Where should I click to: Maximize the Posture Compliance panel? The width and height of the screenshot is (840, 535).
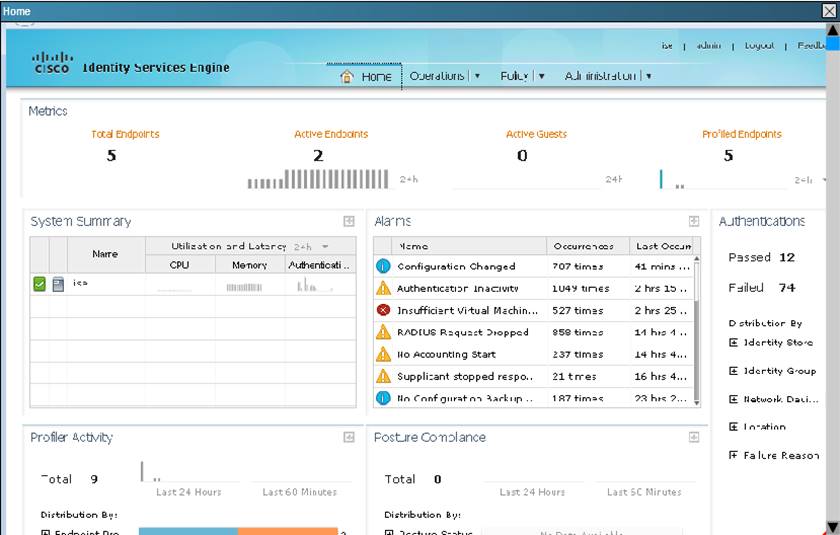[x=693, y=437]
